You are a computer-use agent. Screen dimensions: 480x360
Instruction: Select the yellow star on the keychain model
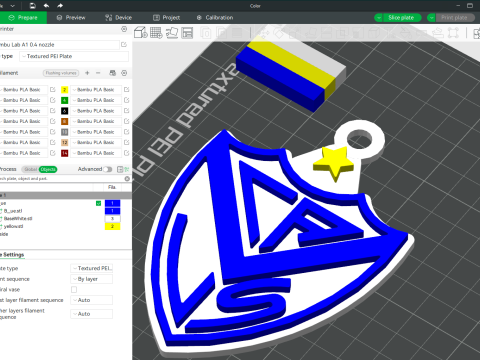coord(334,162)
